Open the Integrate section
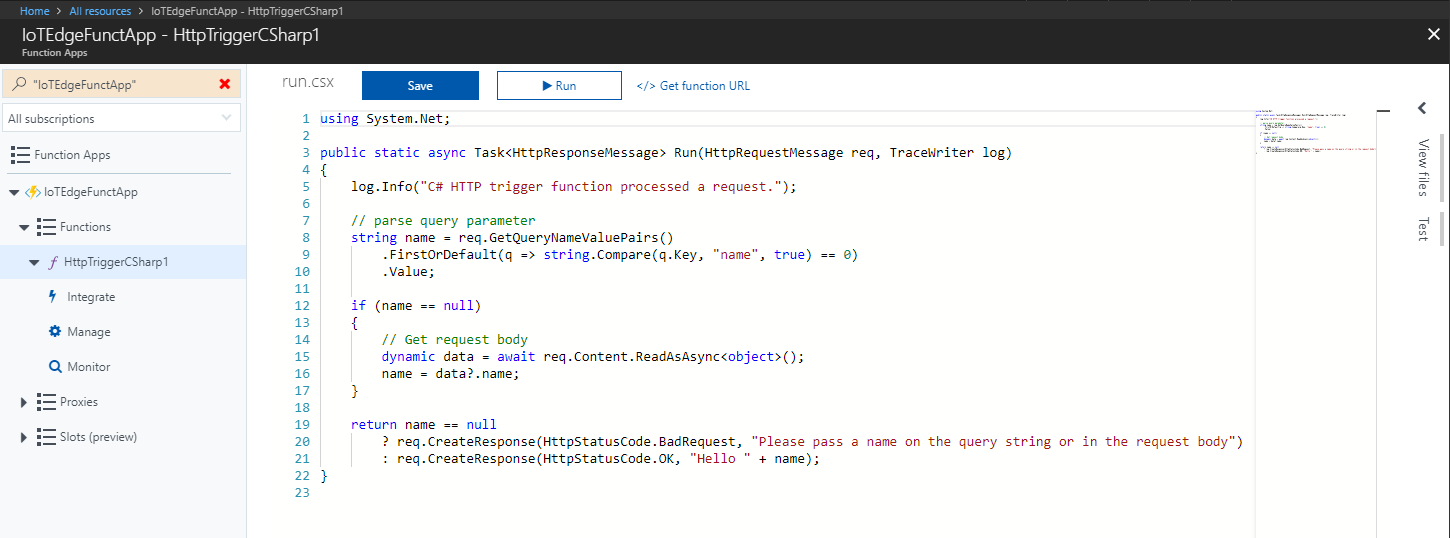Screen dimensions: 1450x538 tap(91, 297)
